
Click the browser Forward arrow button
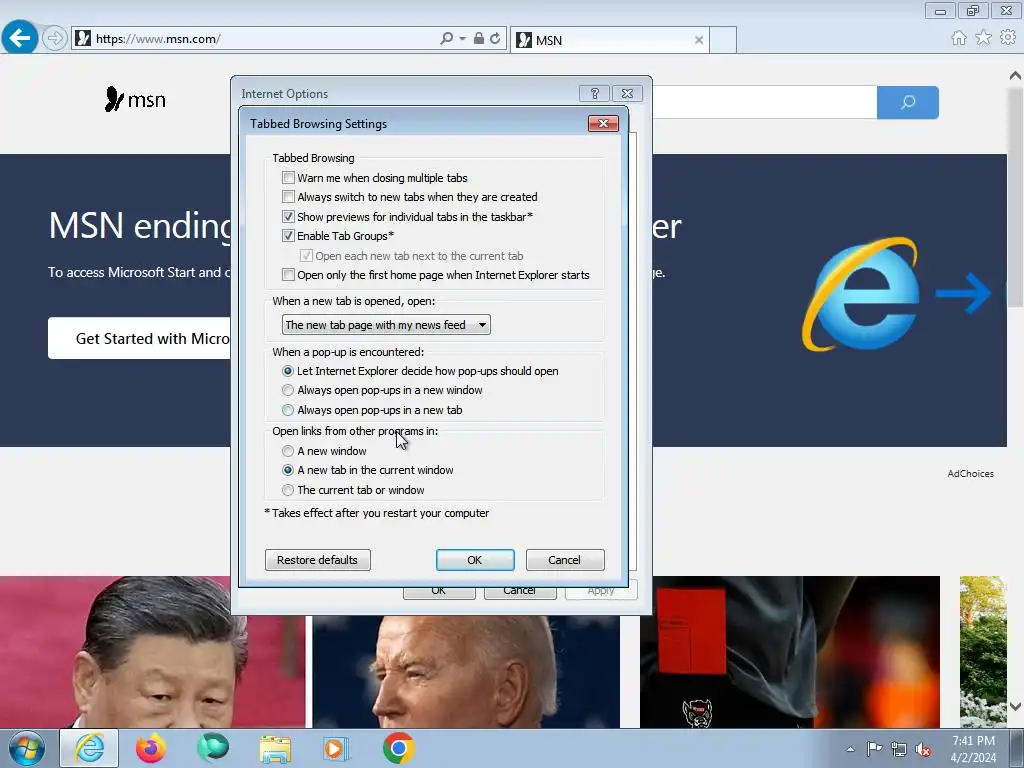[55, 39]
